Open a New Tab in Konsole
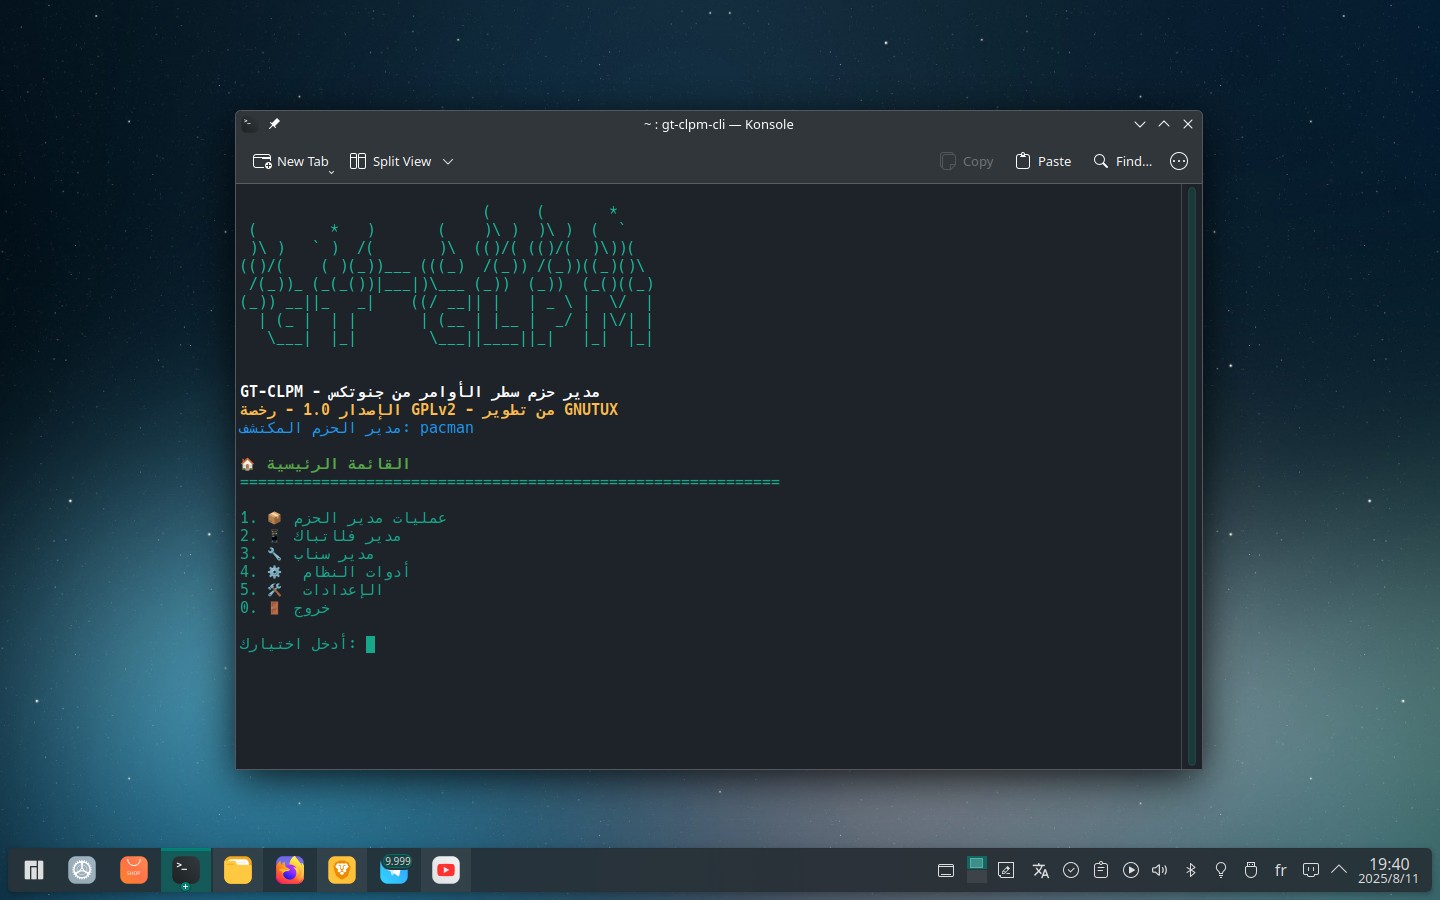Image resolution: width=1440 pixels, height=900 pixels. pos(291,161)
